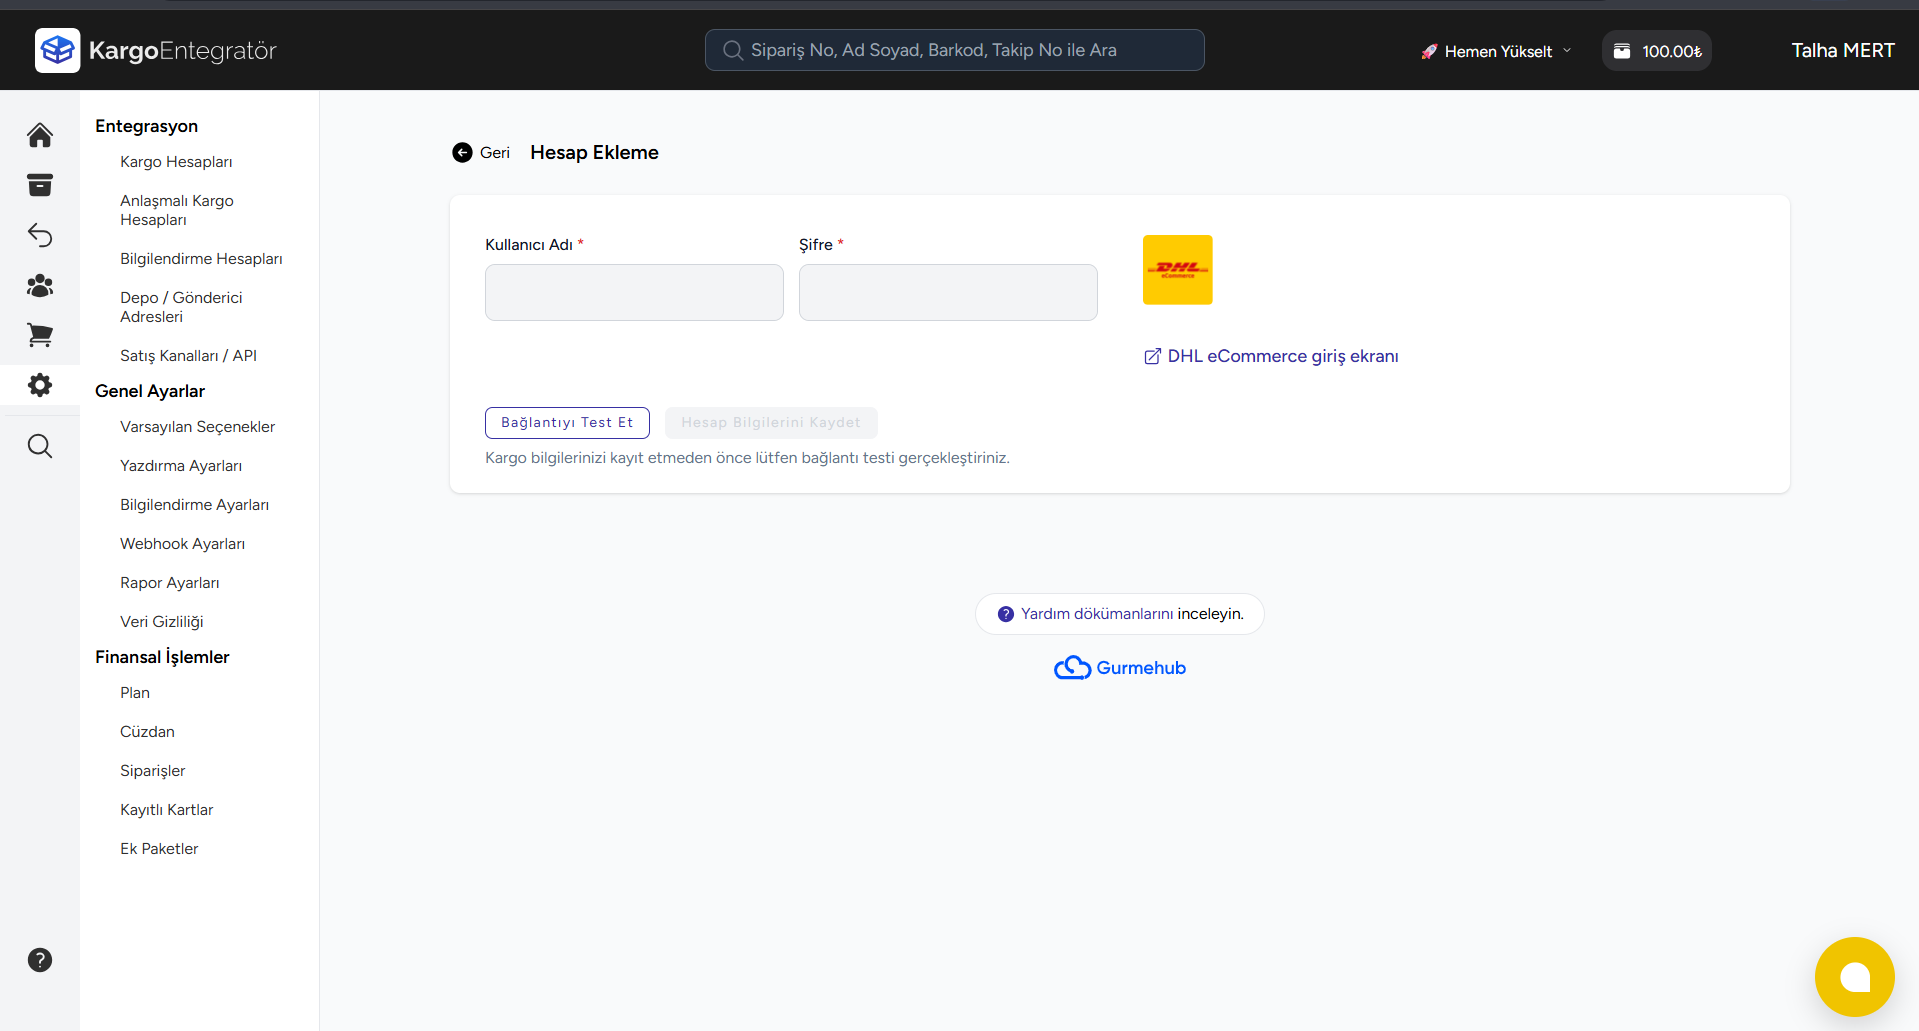Go to Kargo Hesapları menu item
The image size is (1919, 1031).
pos(176,162)
